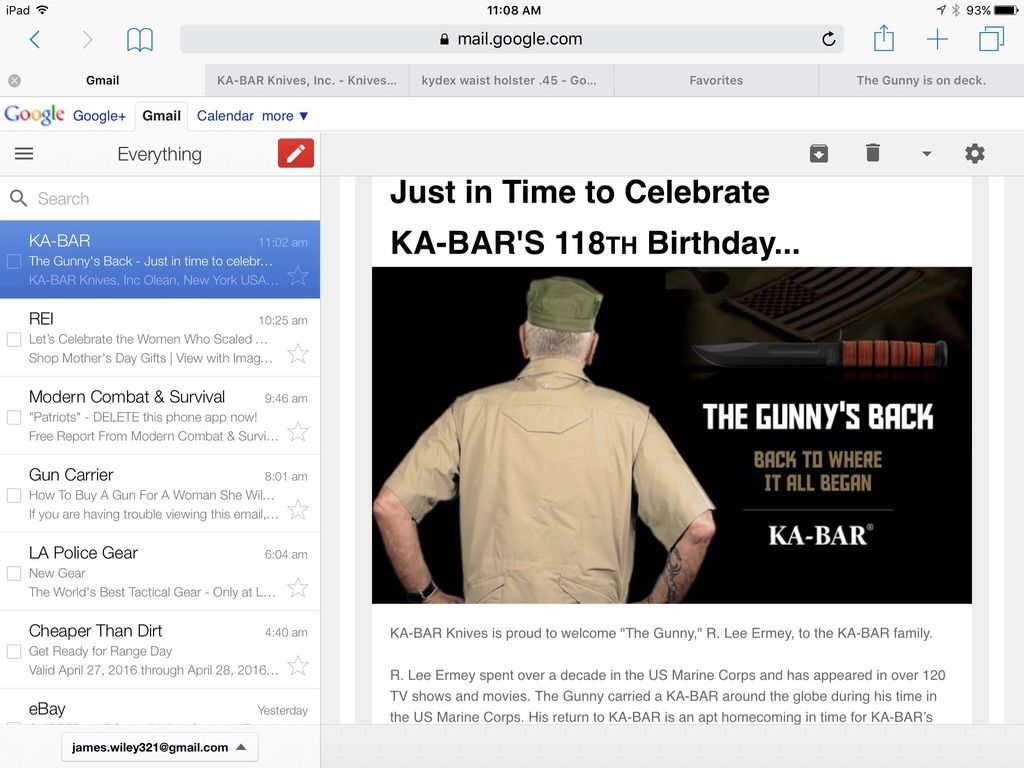
Task: Click the Everything label heading
Action: click(x=159, y=154)
